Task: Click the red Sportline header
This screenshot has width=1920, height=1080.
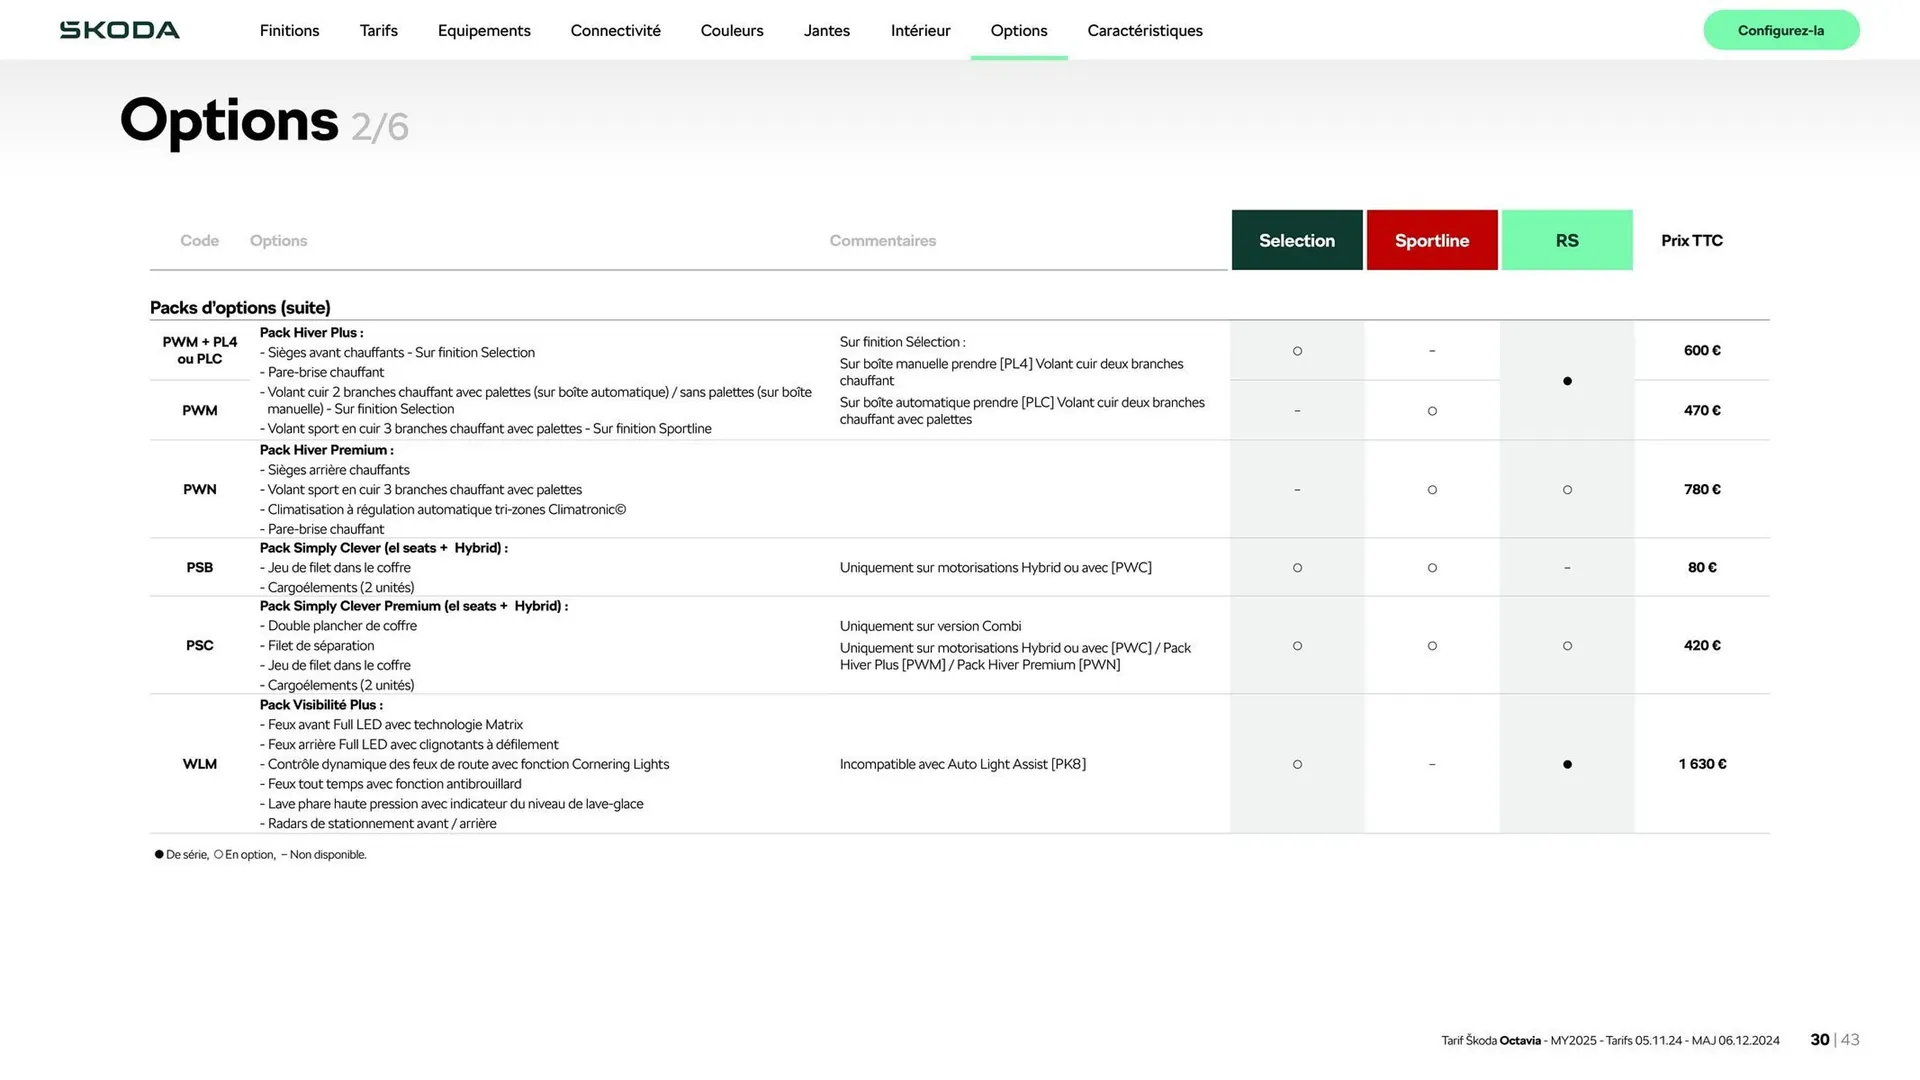Action: (1431, 240)
